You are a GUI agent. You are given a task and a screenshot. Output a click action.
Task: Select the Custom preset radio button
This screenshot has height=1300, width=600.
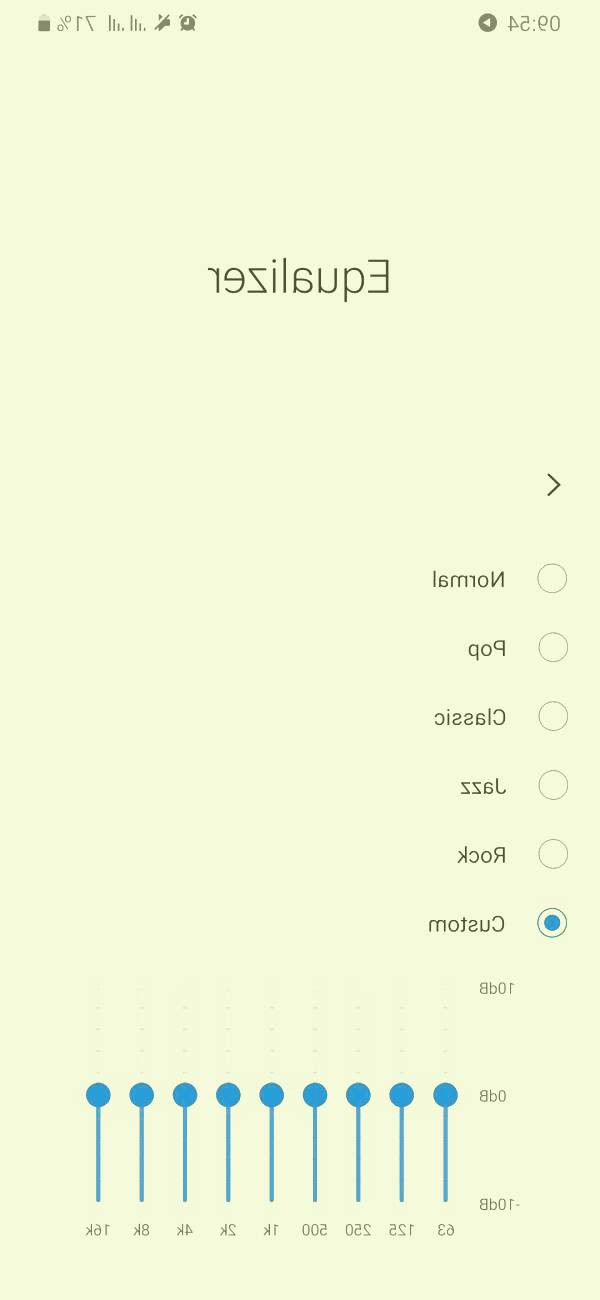tap(552, 924)
